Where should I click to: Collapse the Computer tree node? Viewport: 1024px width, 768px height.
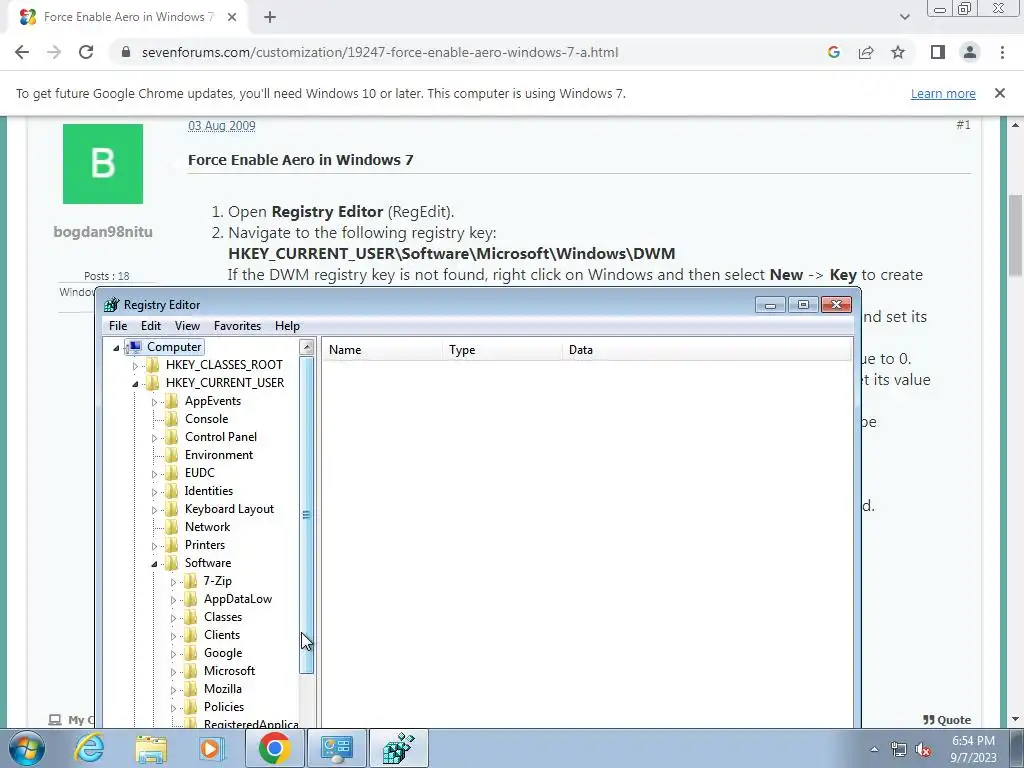(116, 348)
